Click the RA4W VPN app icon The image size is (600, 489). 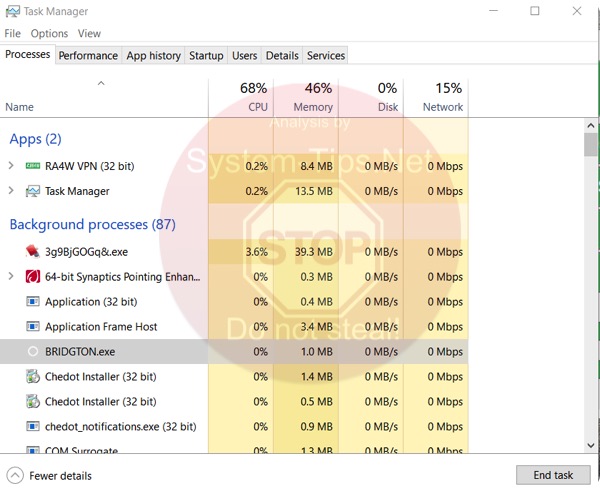(33, 166)
